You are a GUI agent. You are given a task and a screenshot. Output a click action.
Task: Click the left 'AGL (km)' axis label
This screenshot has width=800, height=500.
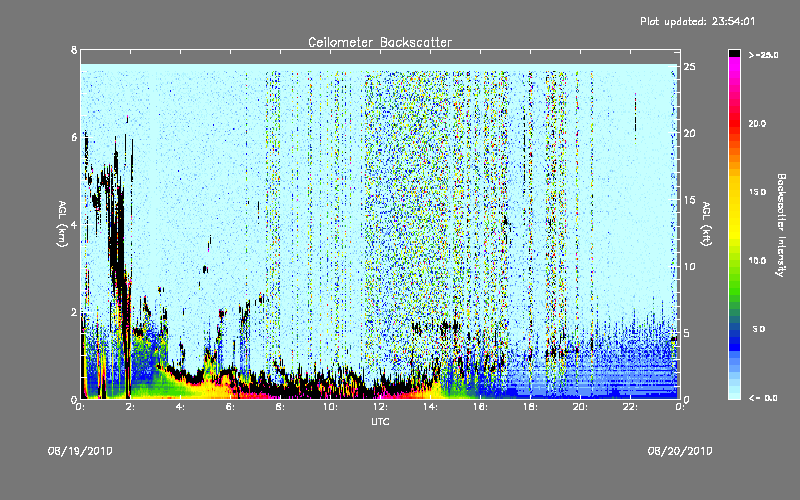click(x=62, y=224)
